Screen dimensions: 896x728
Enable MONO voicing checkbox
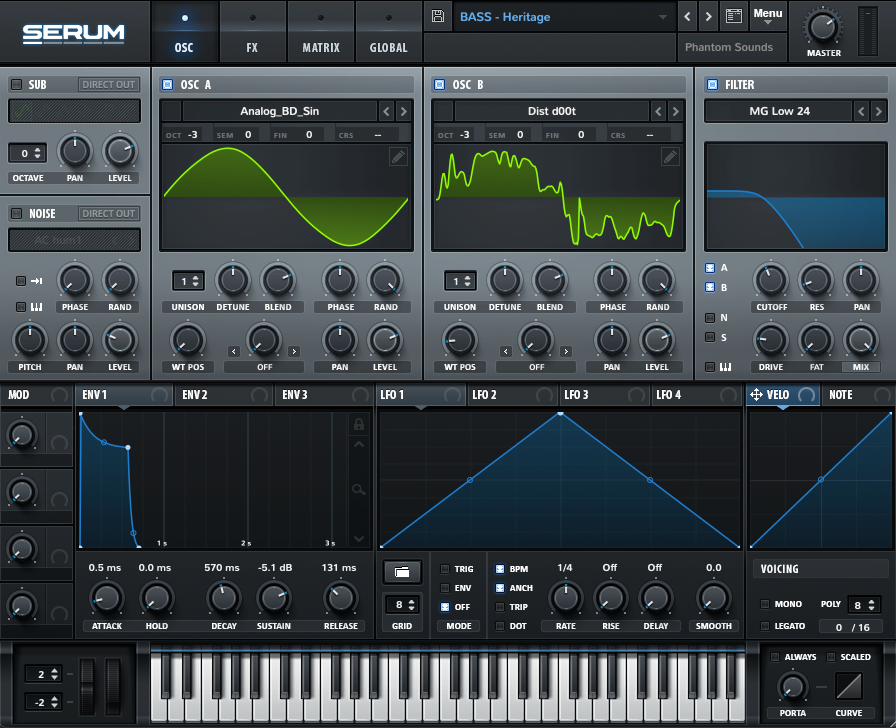(765, 604)
